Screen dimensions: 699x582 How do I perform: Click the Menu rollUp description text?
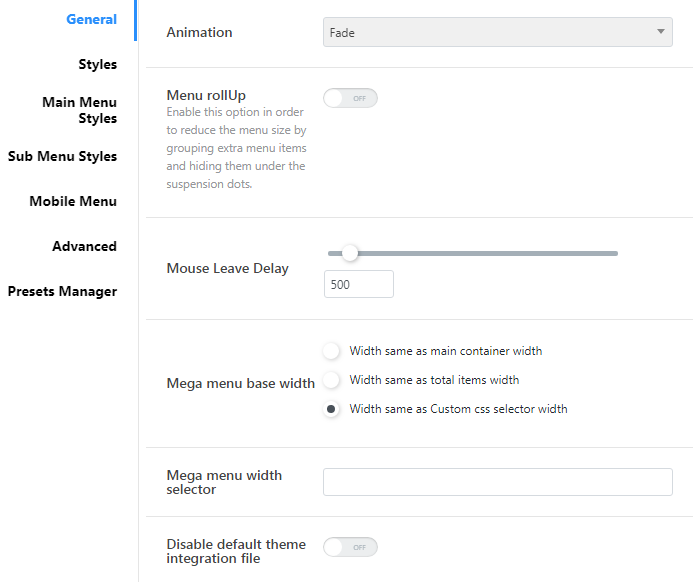click(x=236, y=148)
